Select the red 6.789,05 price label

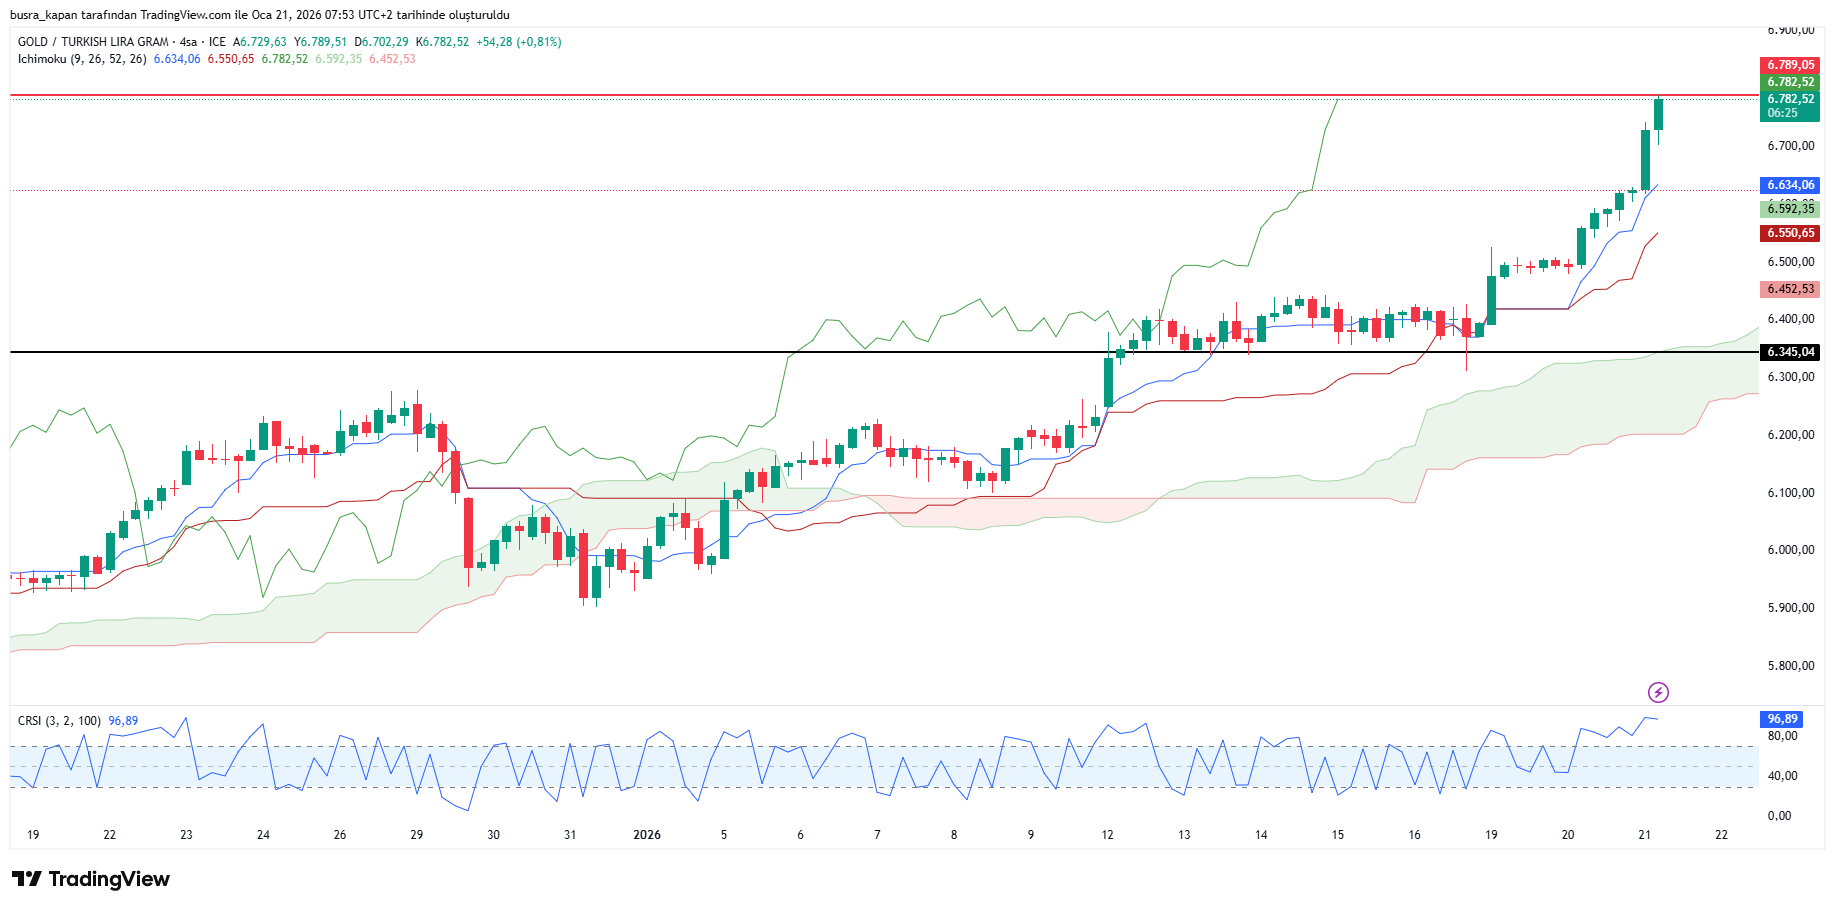pos(1789,65)
